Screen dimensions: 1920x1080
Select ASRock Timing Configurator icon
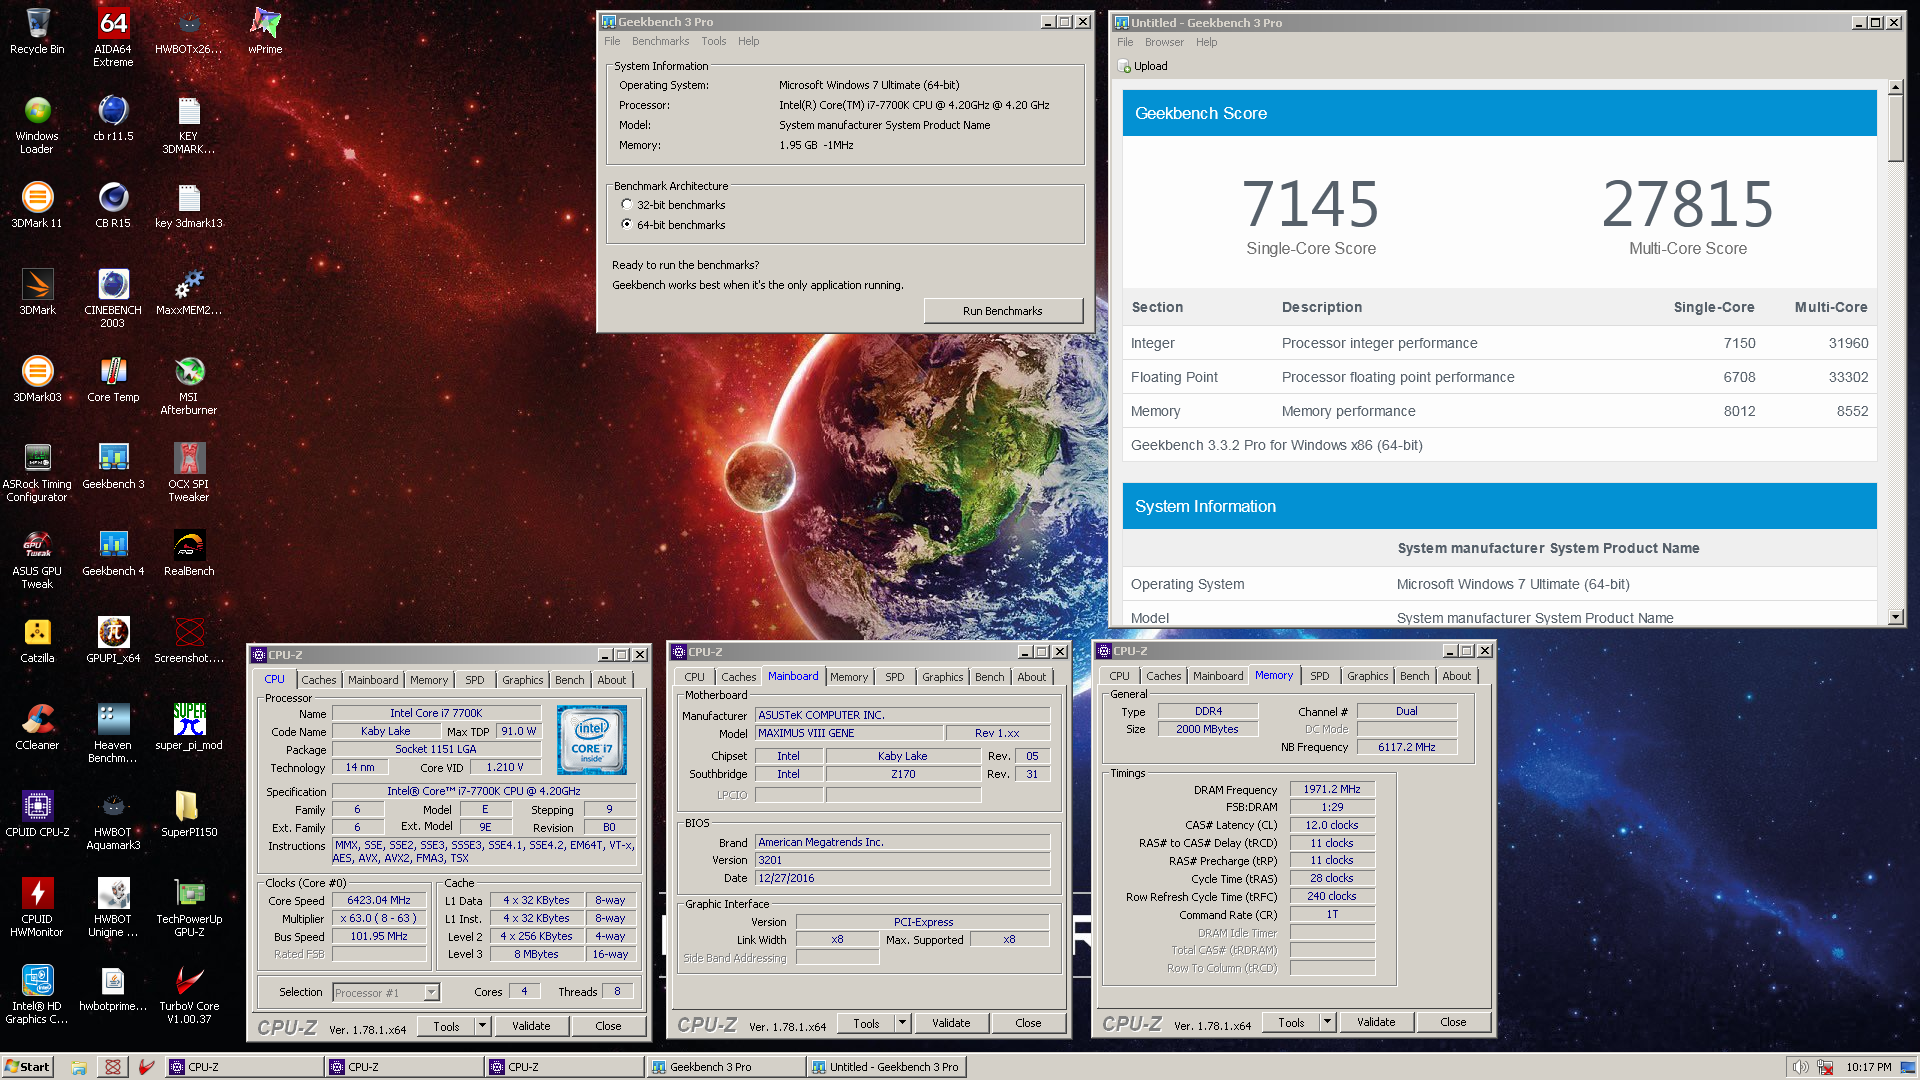point(37,472)
